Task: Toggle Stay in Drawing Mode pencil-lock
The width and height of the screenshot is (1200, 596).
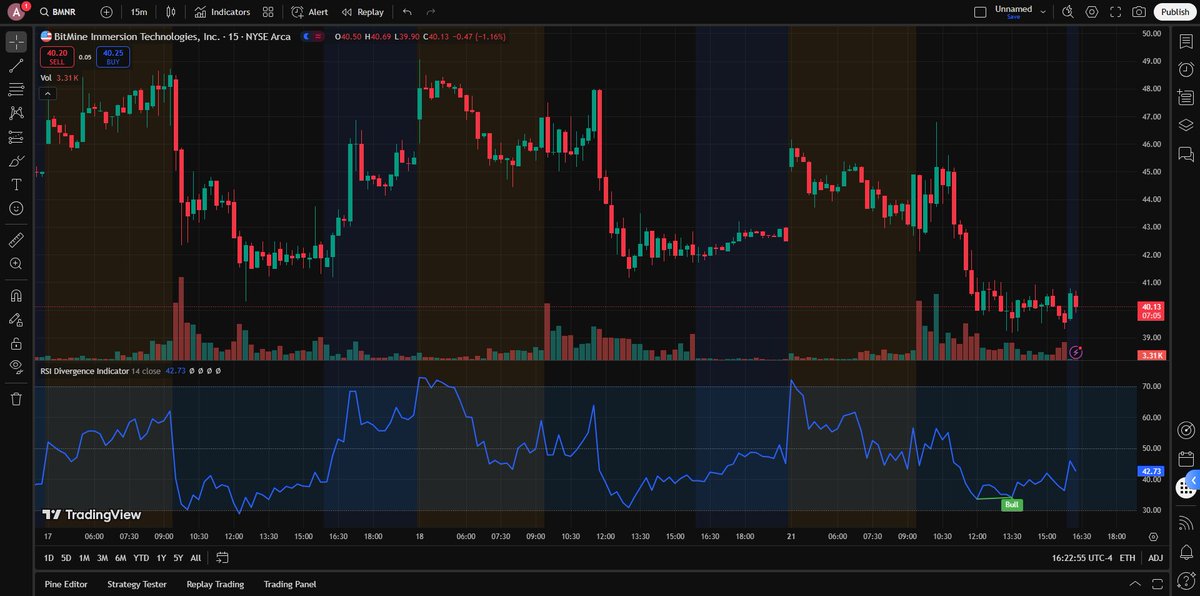Action: point(16,320)
